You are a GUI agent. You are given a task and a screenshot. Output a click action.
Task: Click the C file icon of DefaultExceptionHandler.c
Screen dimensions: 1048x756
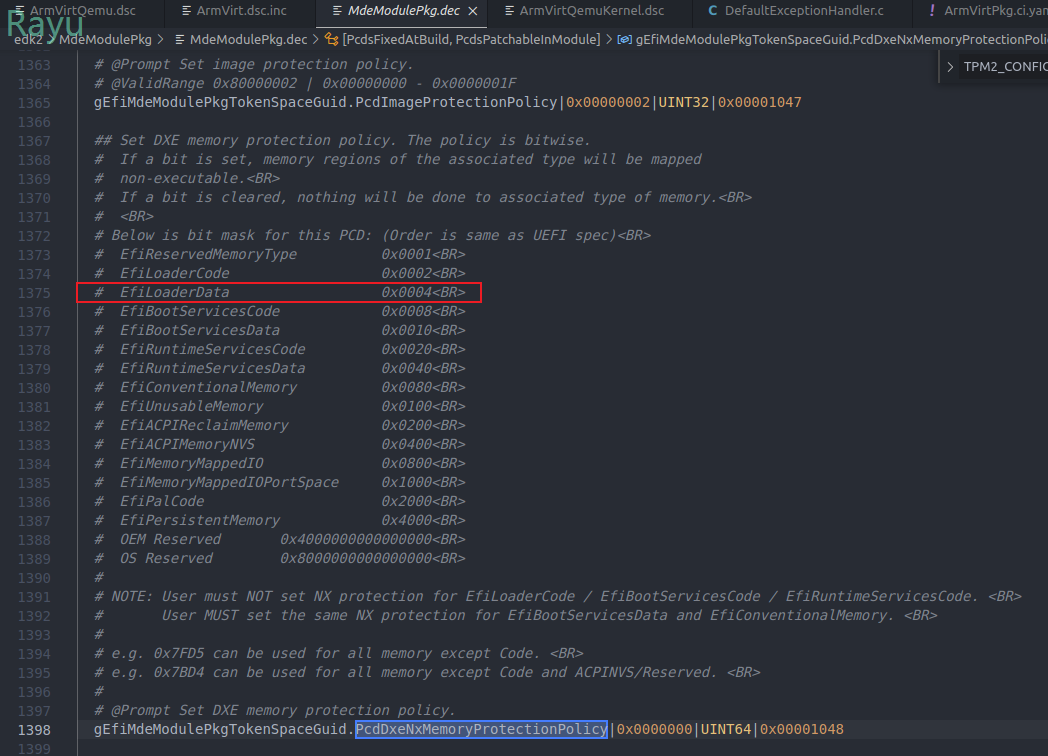pyautogui.click(x=712, y=11)
